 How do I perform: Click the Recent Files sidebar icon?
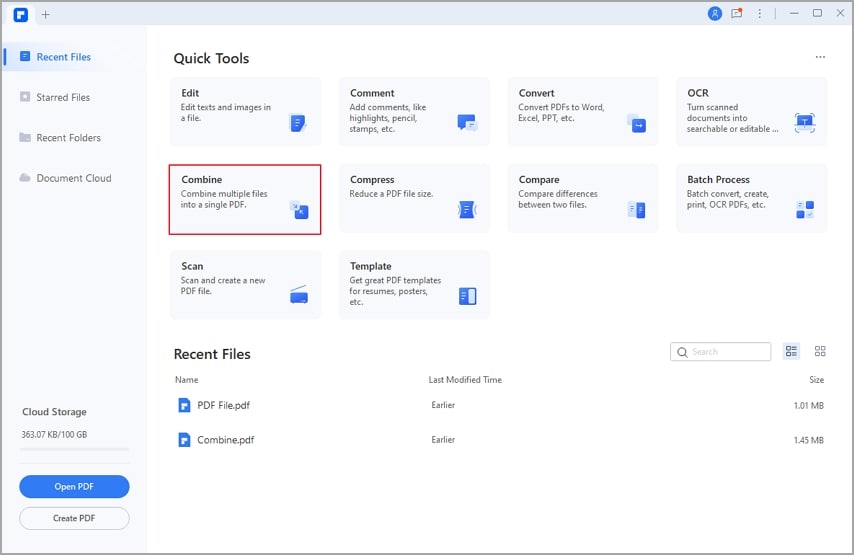[25, 56]
